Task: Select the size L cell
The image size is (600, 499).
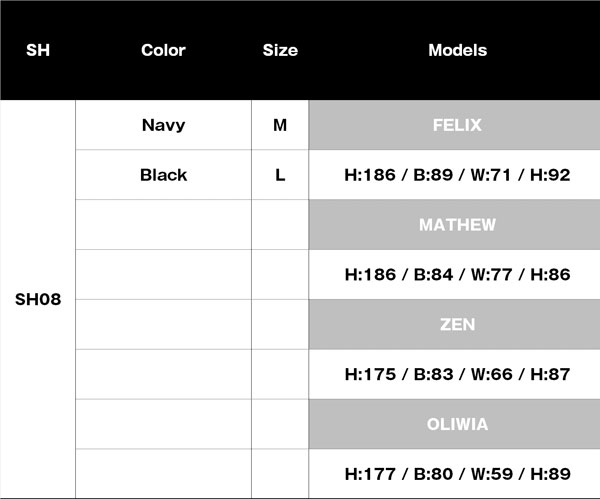Action: (x=280, y=175)
